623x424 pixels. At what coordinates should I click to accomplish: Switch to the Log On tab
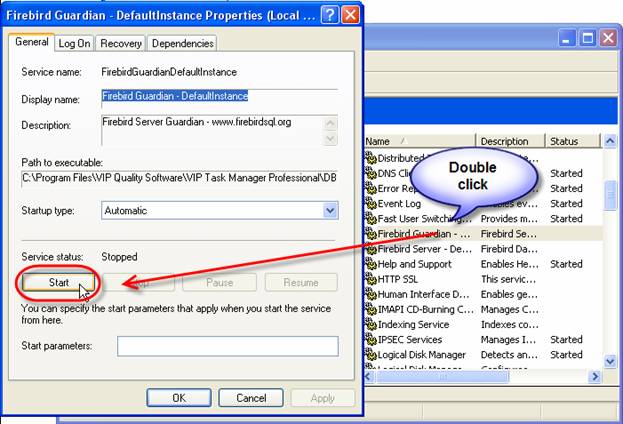74,43
